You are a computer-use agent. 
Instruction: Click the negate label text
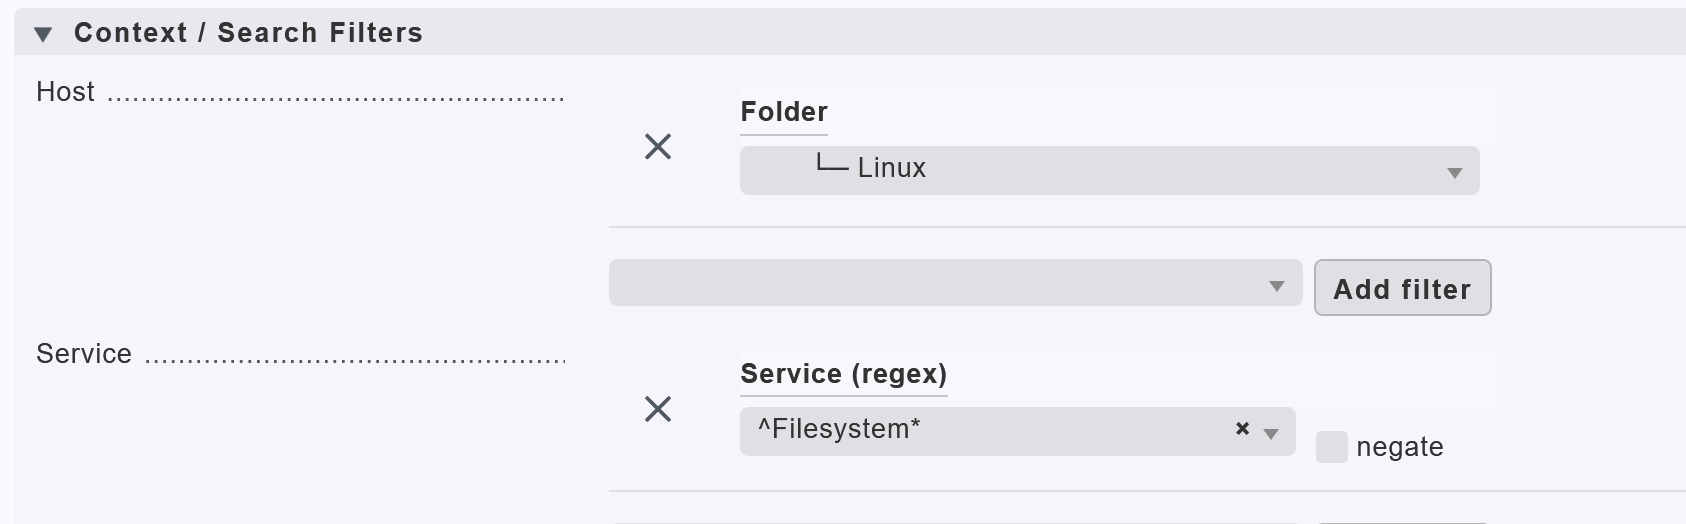(1399, 447)
